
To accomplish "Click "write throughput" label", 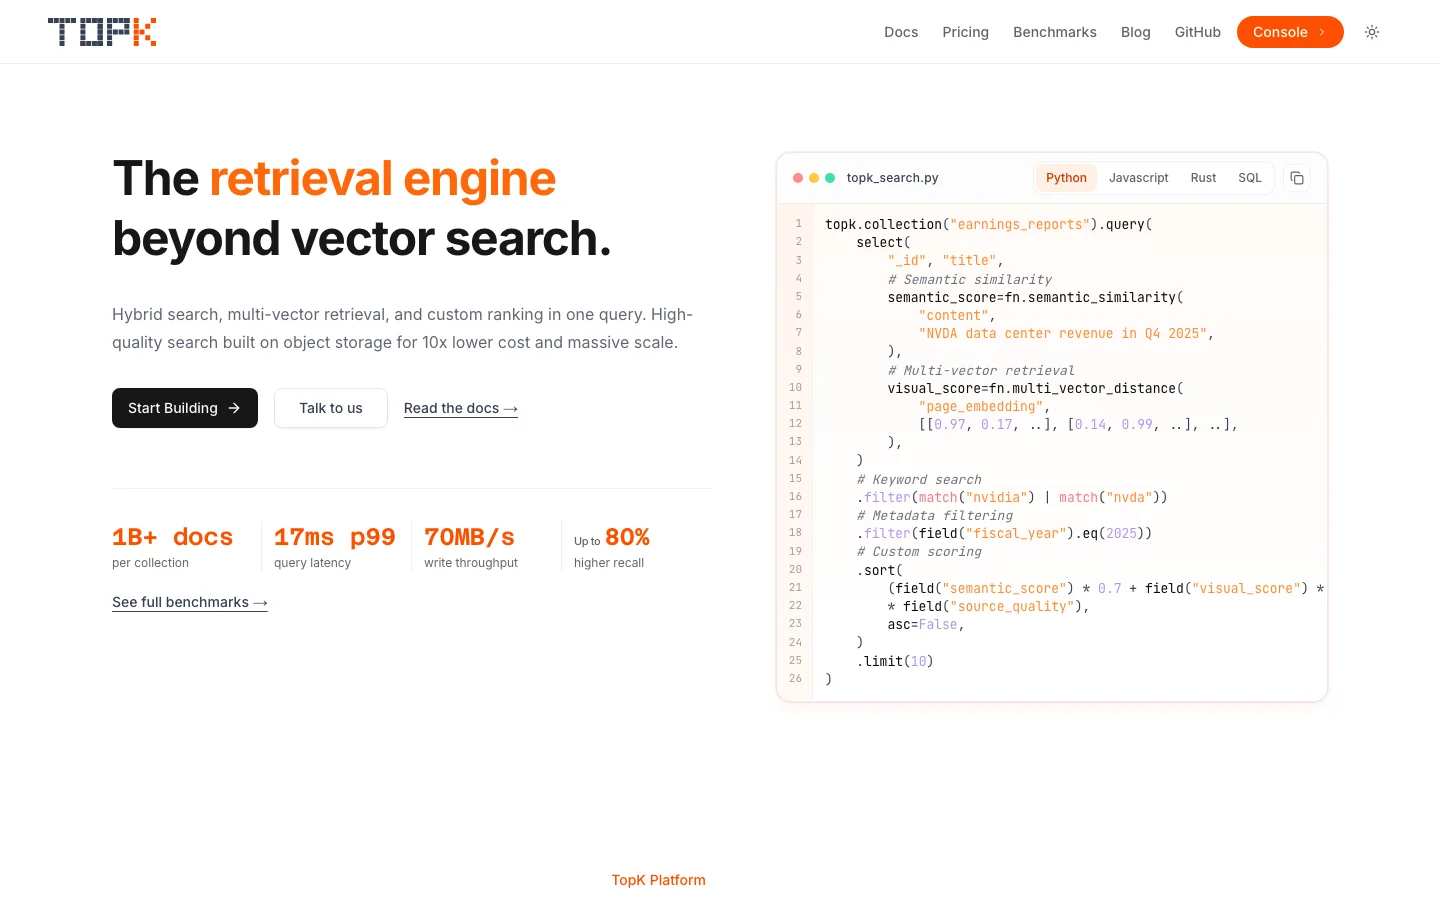I will point(471,563).
